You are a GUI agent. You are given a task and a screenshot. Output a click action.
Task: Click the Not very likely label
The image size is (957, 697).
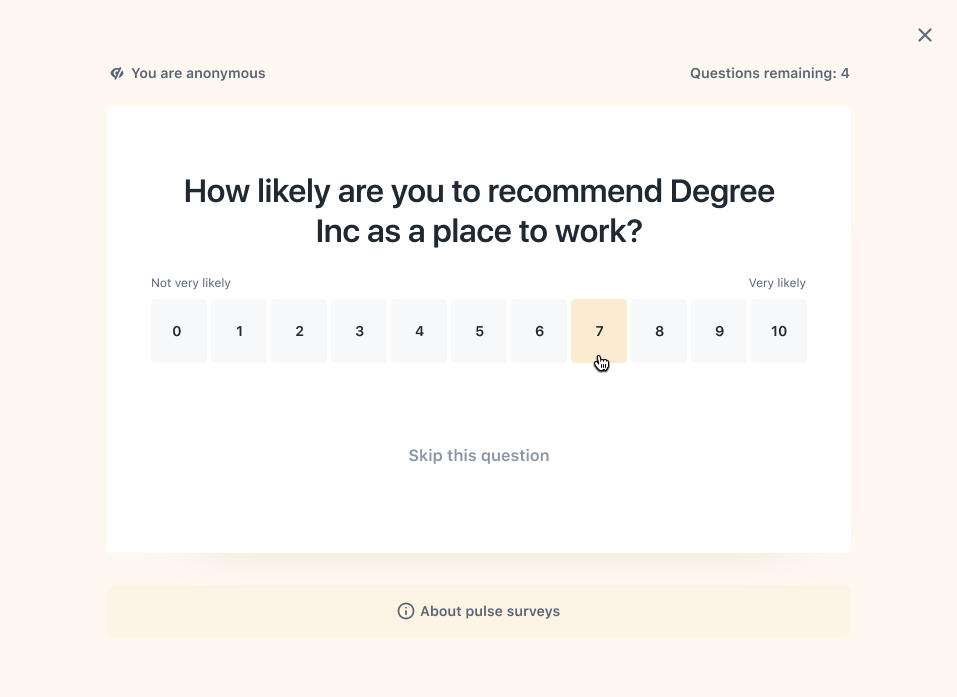click(190, 283)
